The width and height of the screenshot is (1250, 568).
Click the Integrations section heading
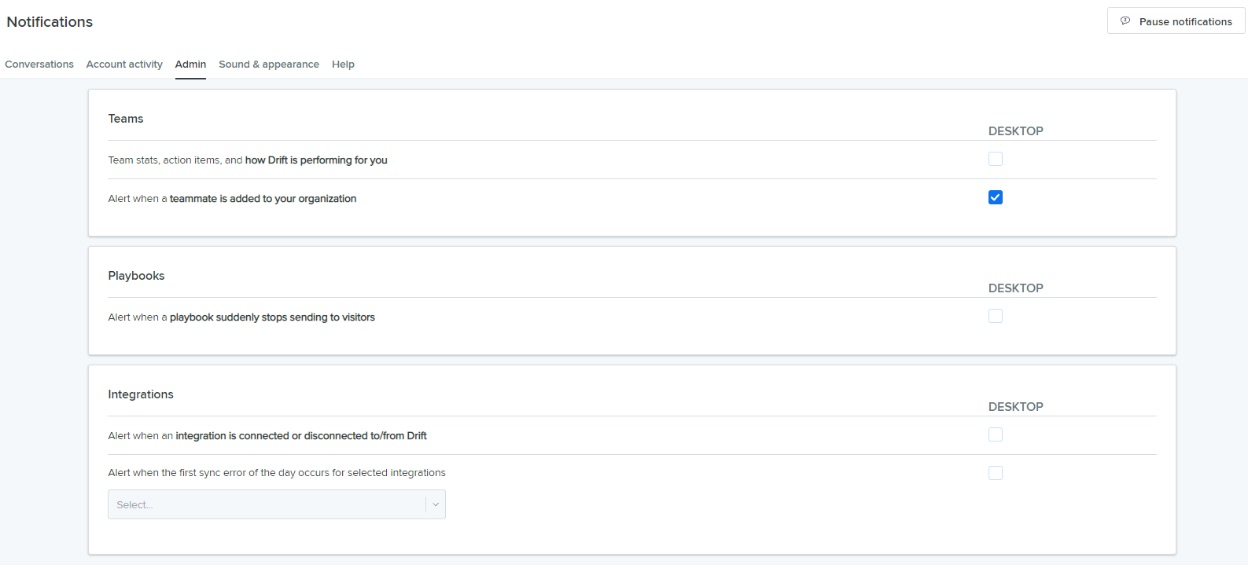pos(141,394)
